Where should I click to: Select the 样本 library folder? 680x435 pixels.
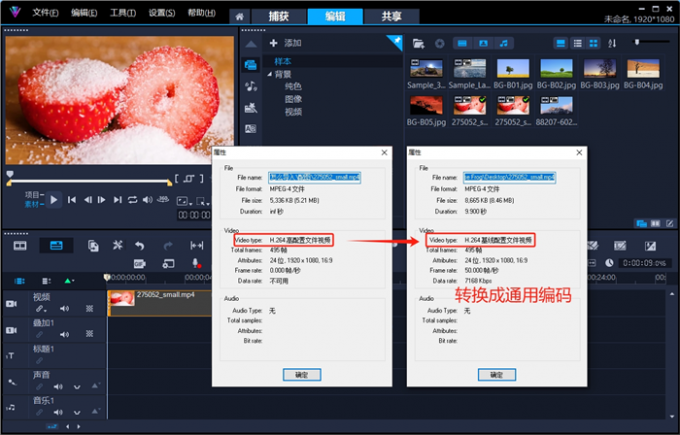coord(283,61)
